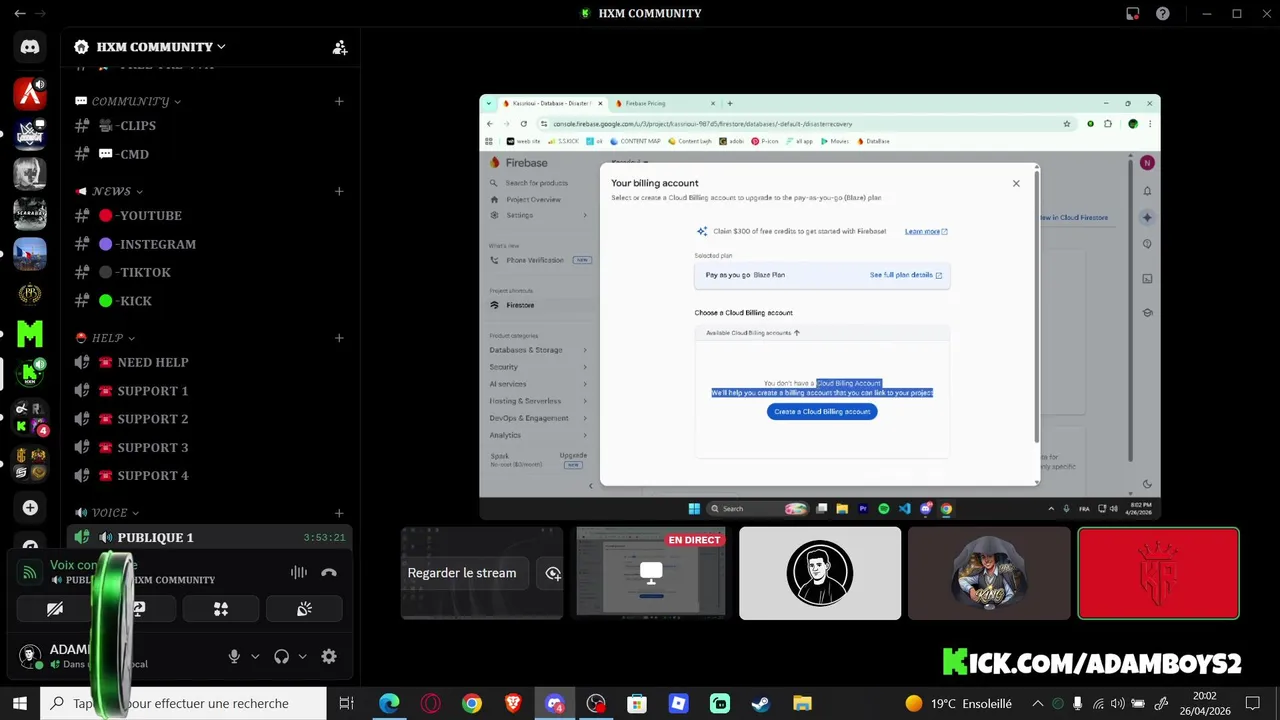Open ADAM user profile avatar
The width and height of the screenshot is (1280, 720).
coord(30,656)
